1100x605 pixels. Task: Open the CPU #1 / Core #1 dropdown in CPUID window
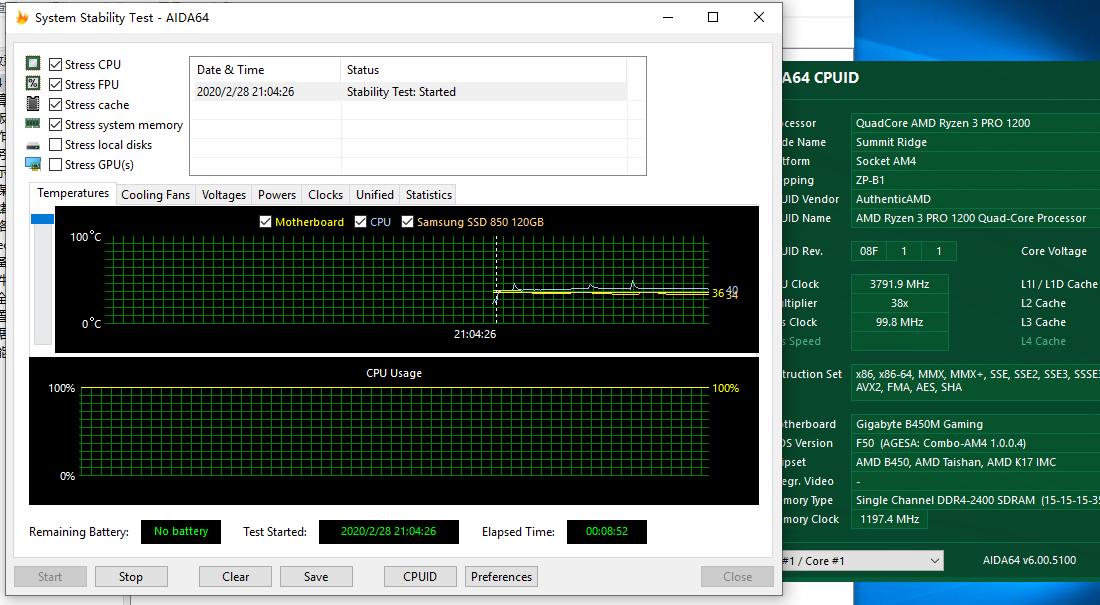tap(862, 561)
